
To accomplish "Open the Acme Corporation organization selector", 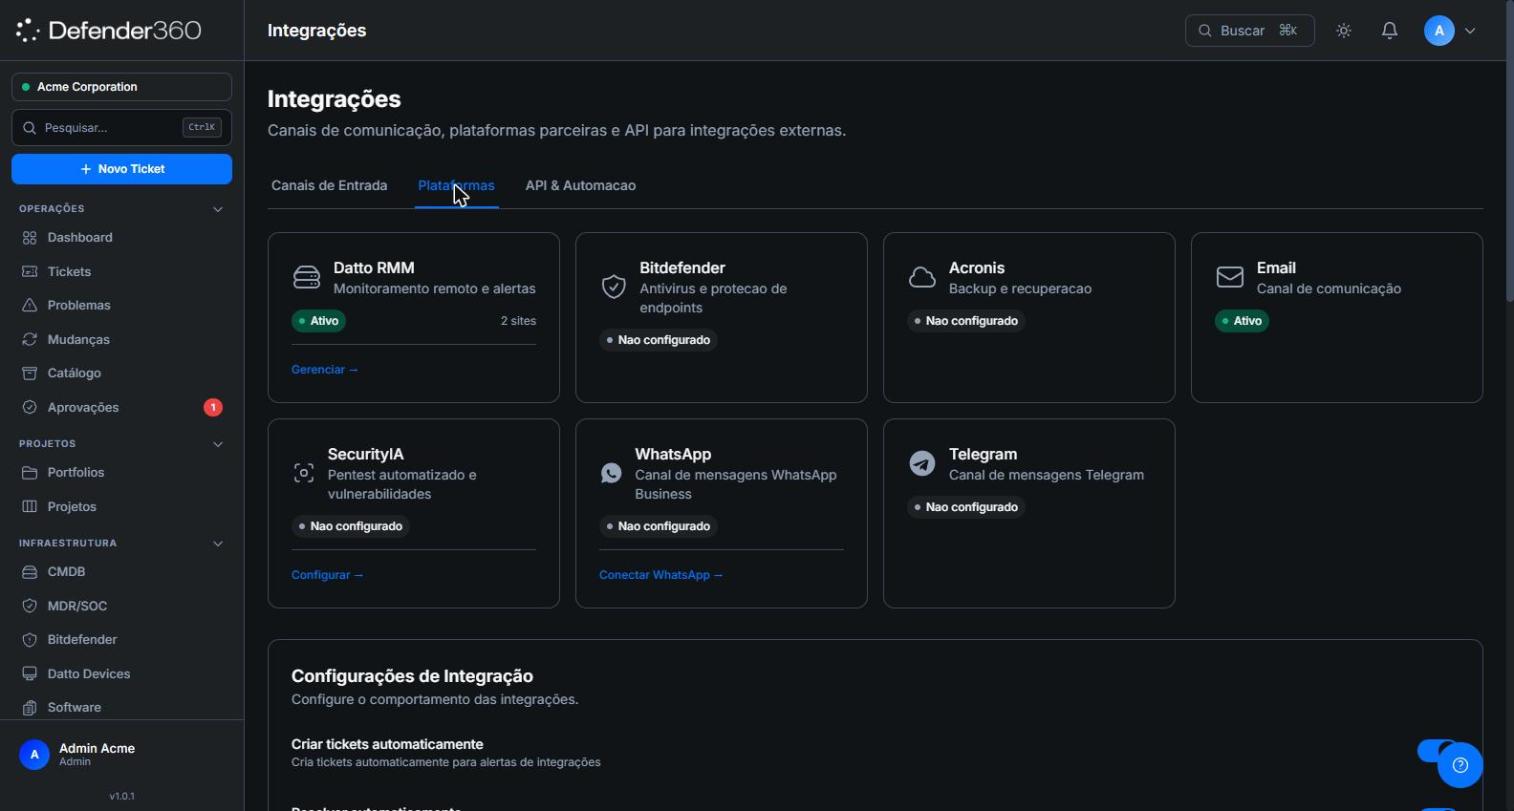I will [x=122, y=87].
